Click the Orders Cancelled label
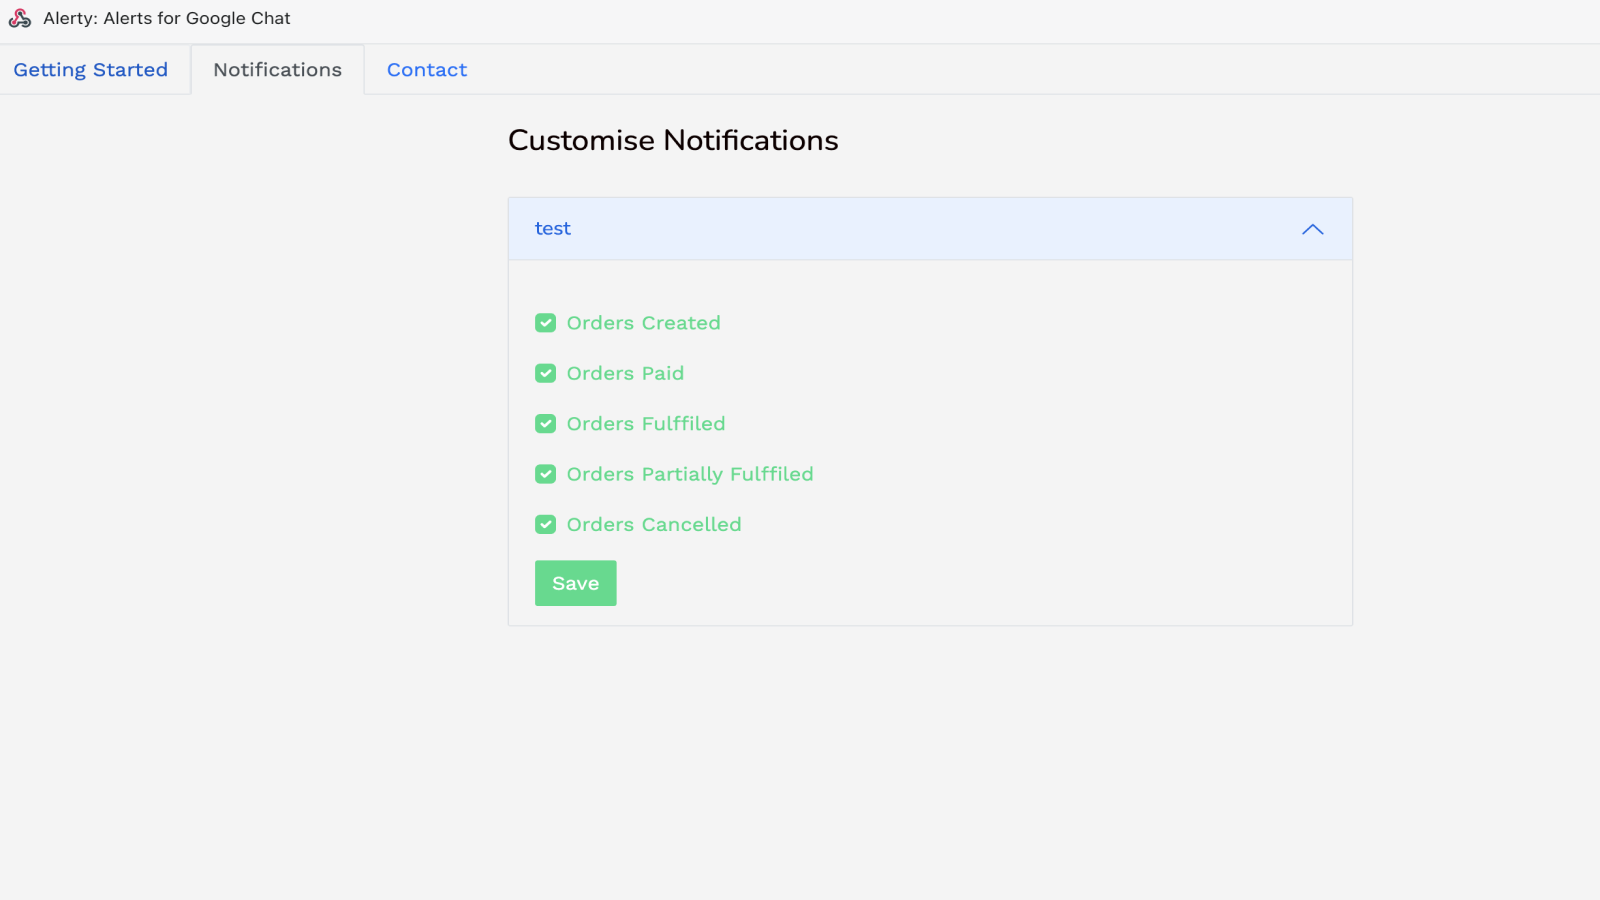This screenshot has width=1600, height=900. (x=653, y=524)
